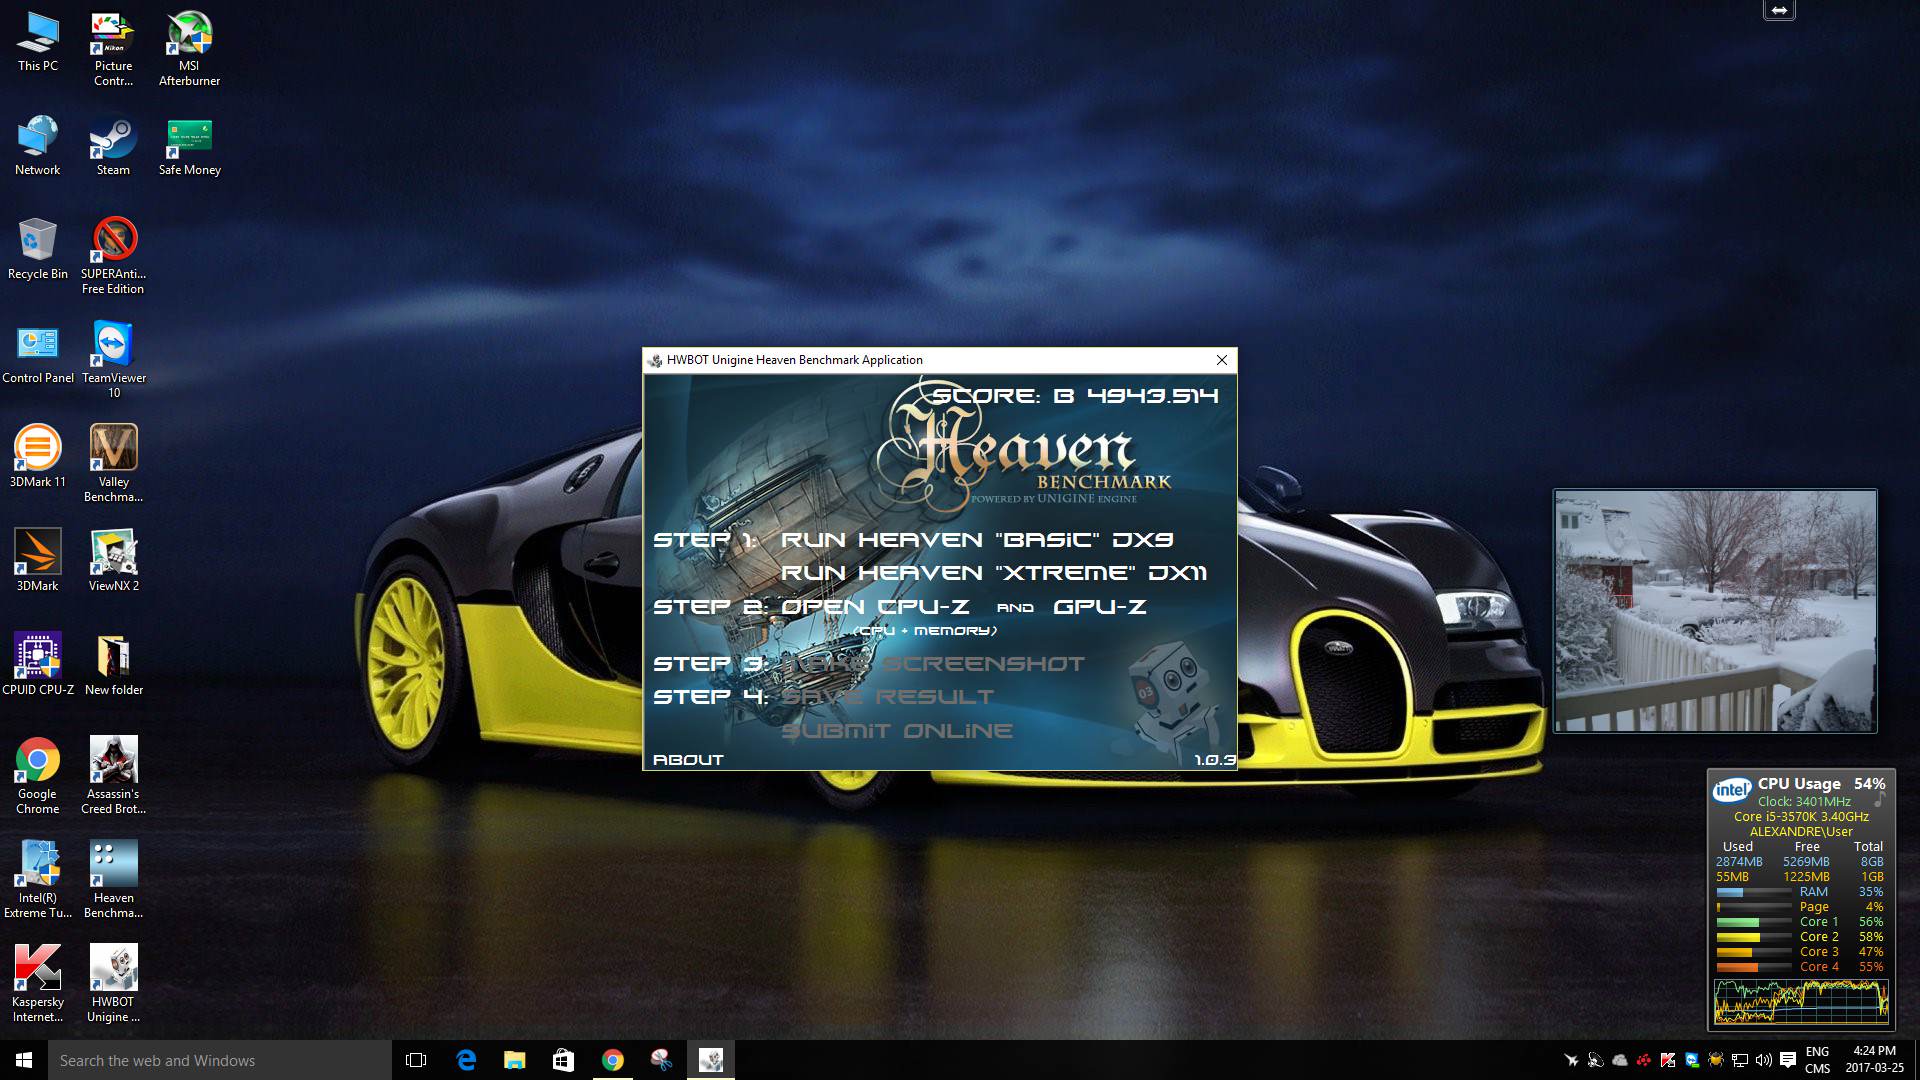This screenshot has height=1080, width=1920.
Task: Open the About link in HWBOT window
Action: [x=688, y=760]
